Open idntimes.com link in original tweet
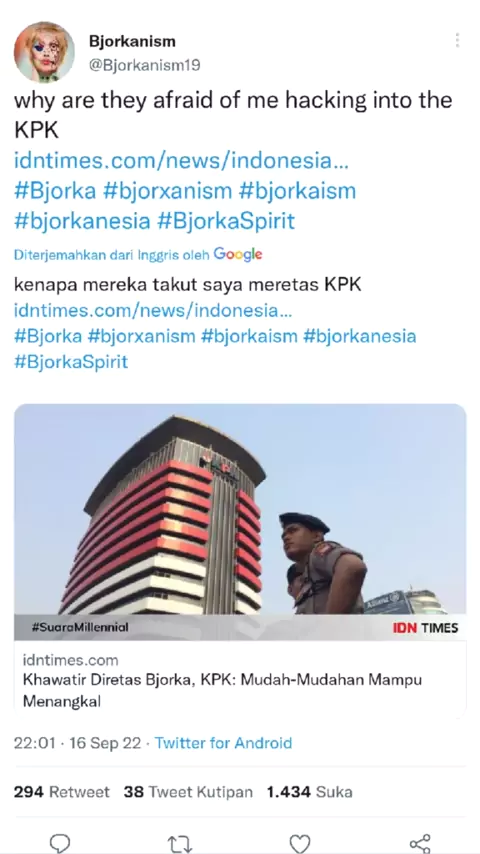The image size is (480, 854). pos(181,161)
